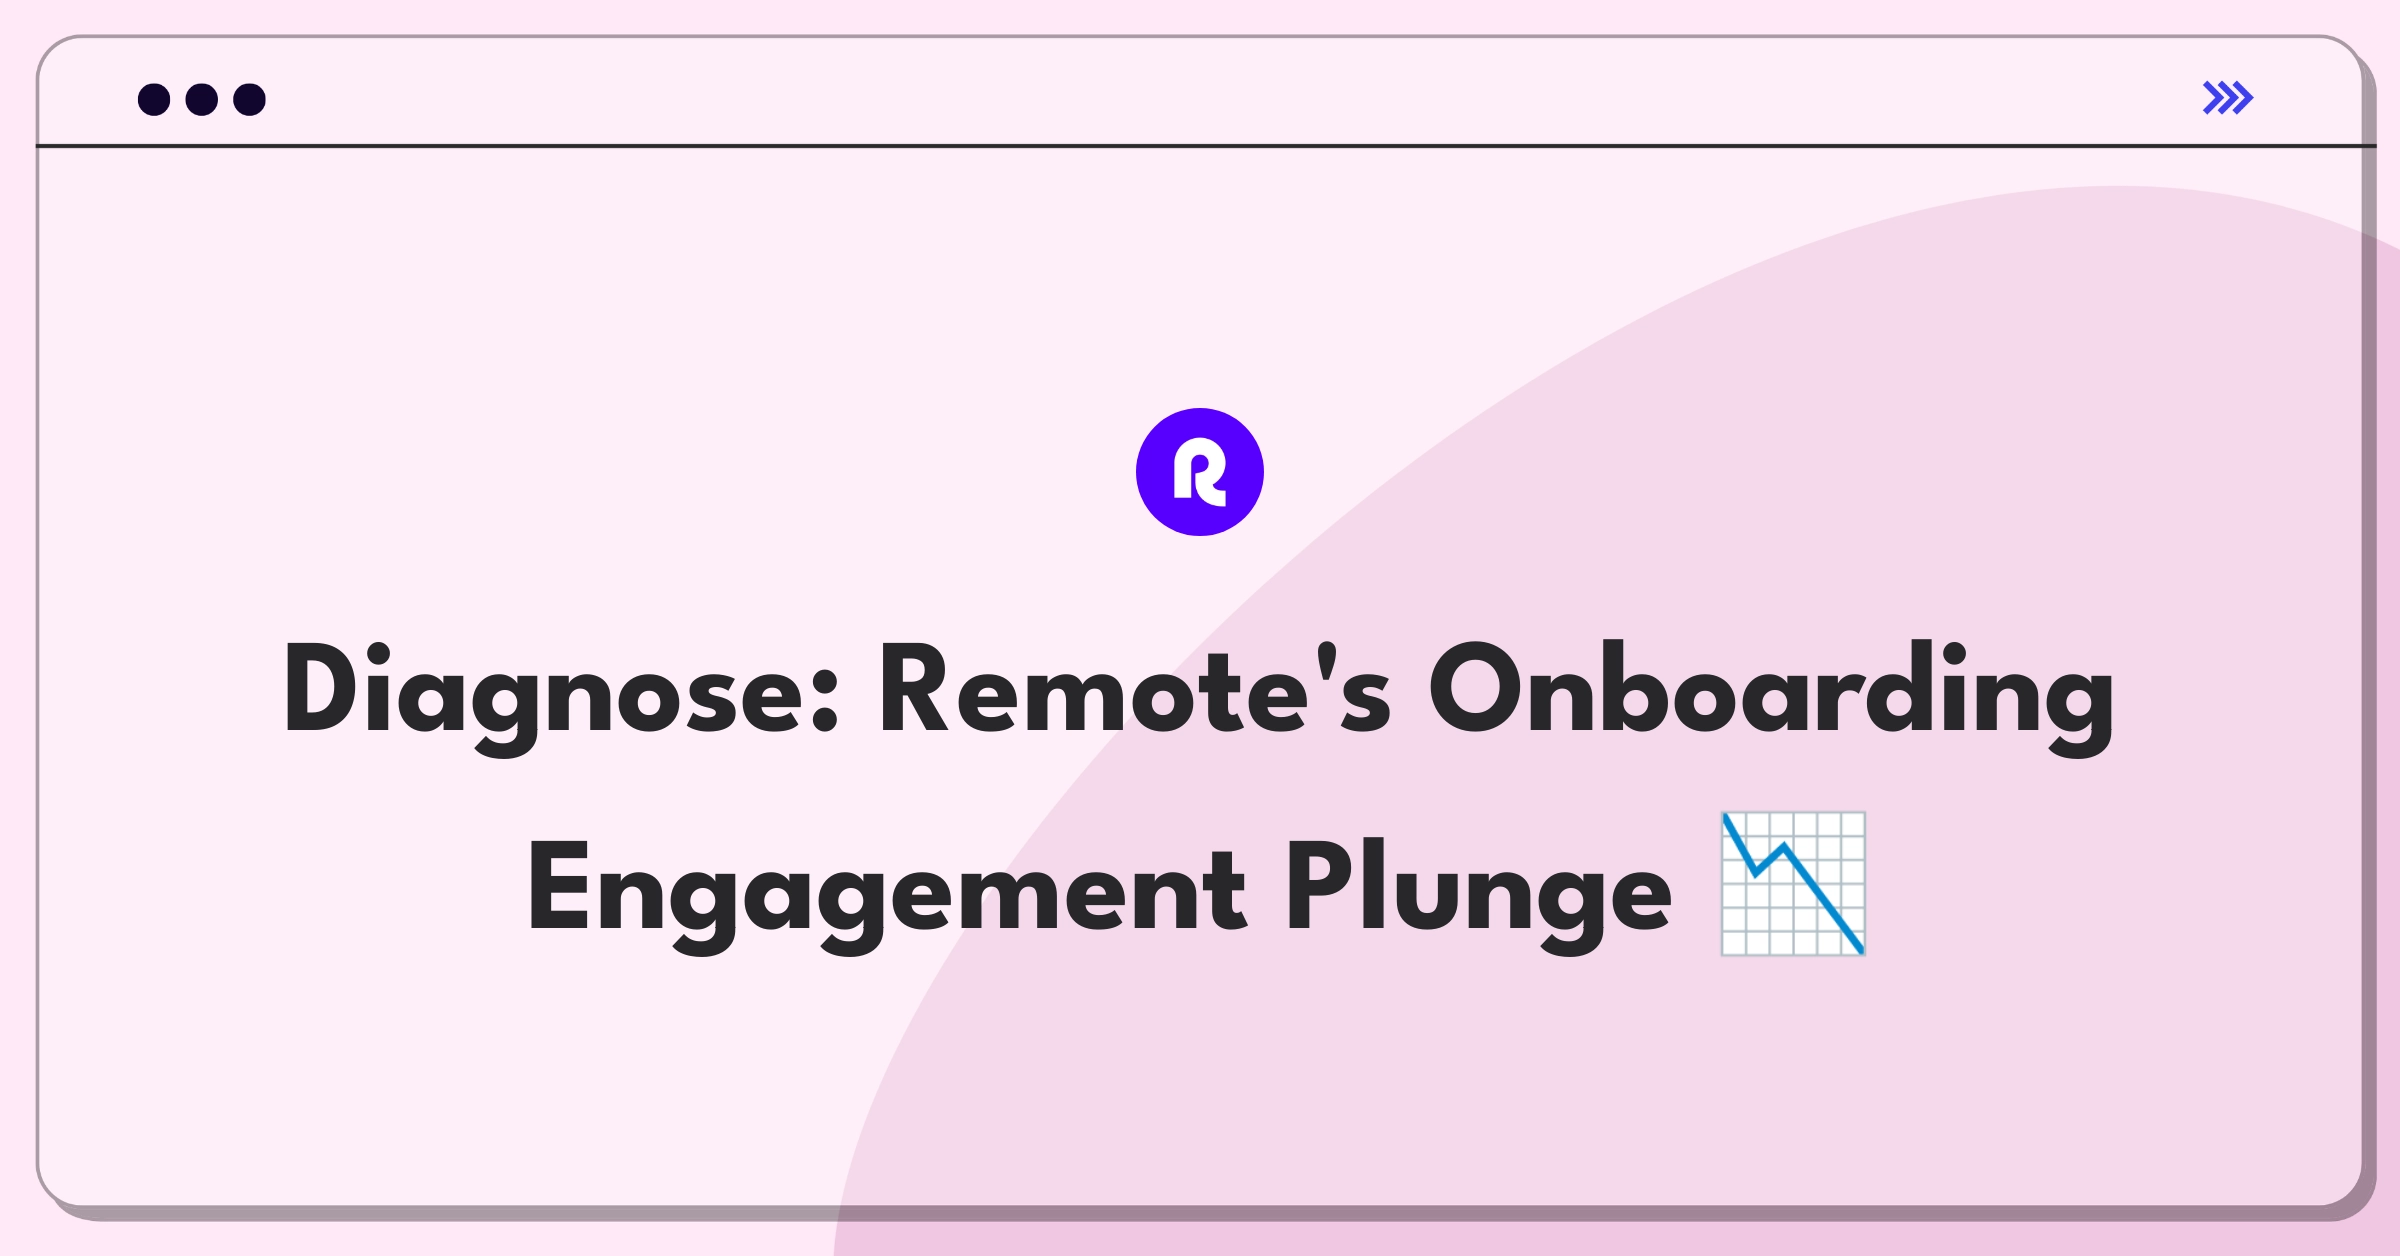Click the Remote 'R' logo icon

[1200, 489]
